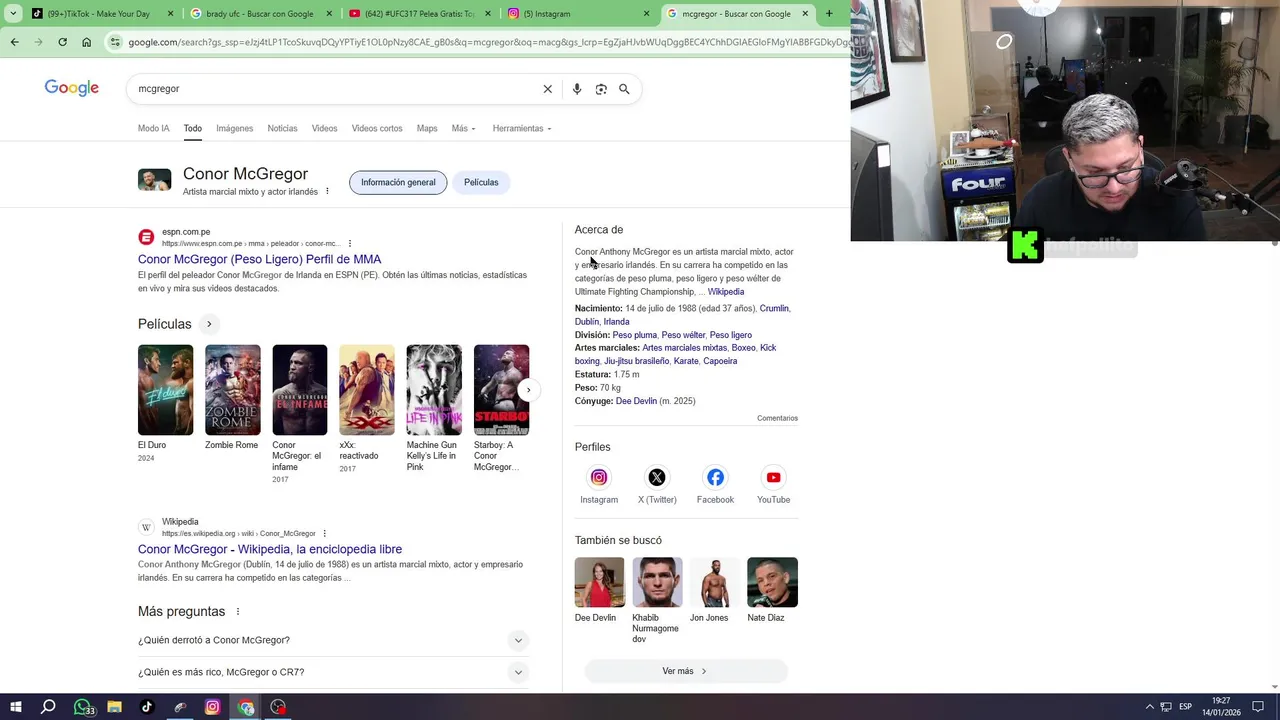Select the Noticias search tab
The image size is (1280, 720).
pyautogui.click(x=282, y=128)
